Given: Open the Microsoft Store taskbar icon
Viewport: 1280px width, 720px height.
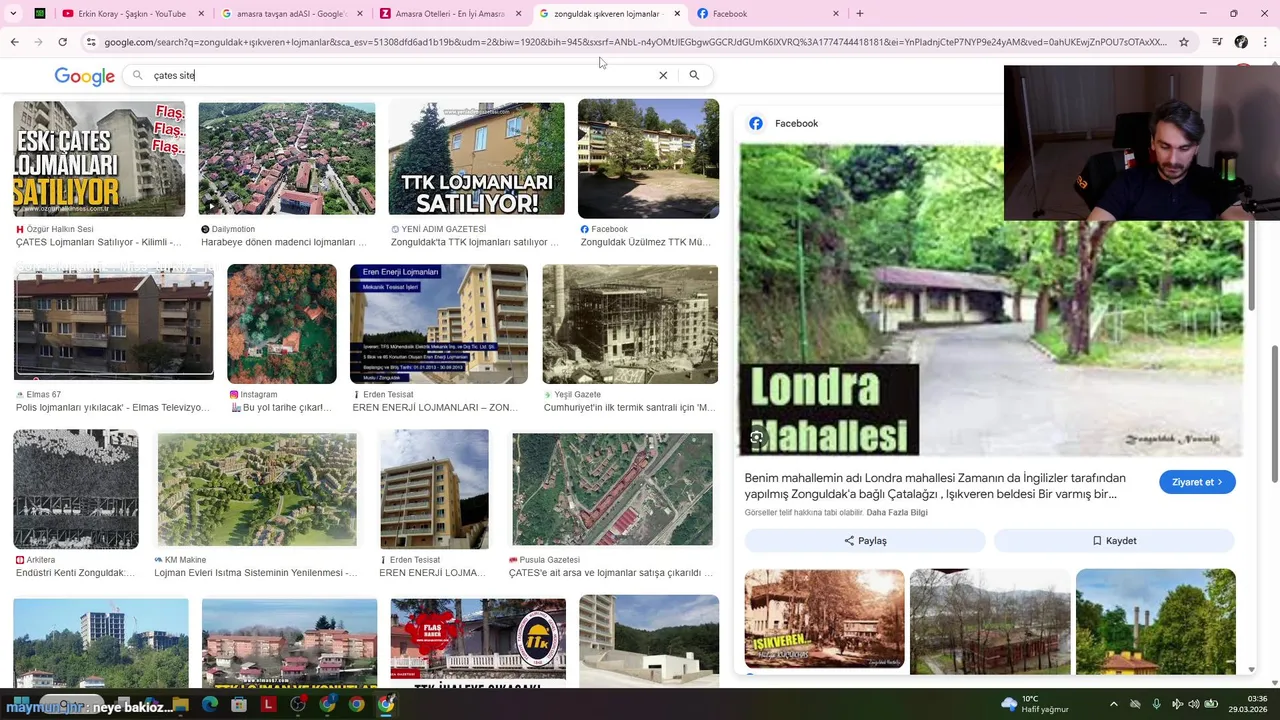Looking at the screenshot, I should tap(238, 704).
